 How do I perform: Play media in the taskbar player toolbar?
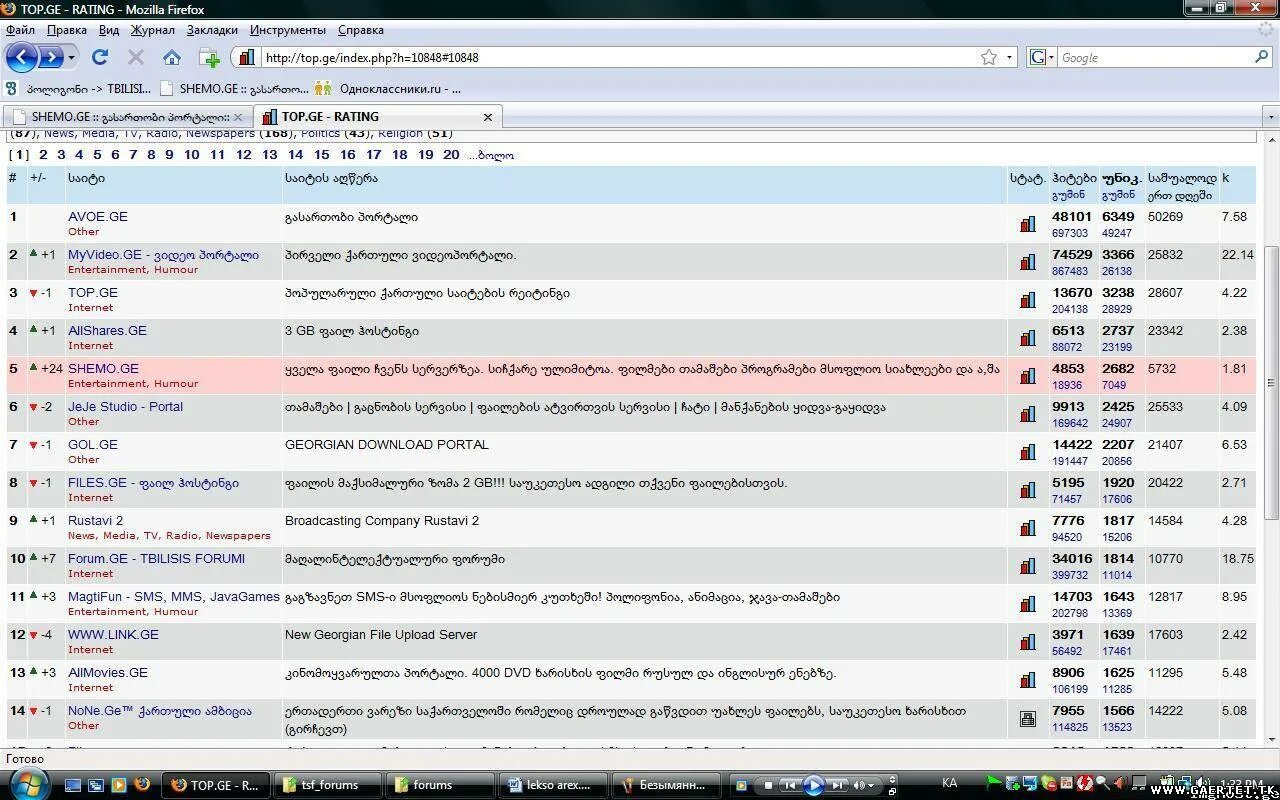tap(813, 785)
